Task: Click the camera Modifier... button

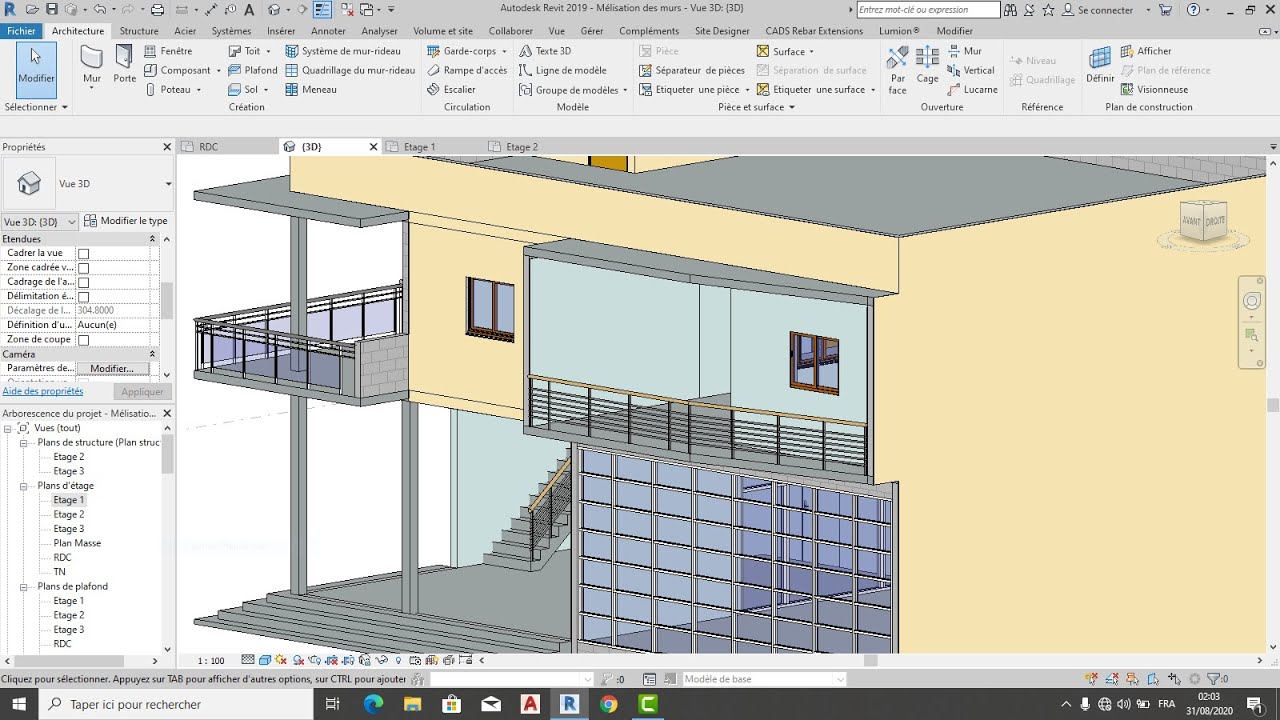Action: pyautogui.click(x=112, y=369)
